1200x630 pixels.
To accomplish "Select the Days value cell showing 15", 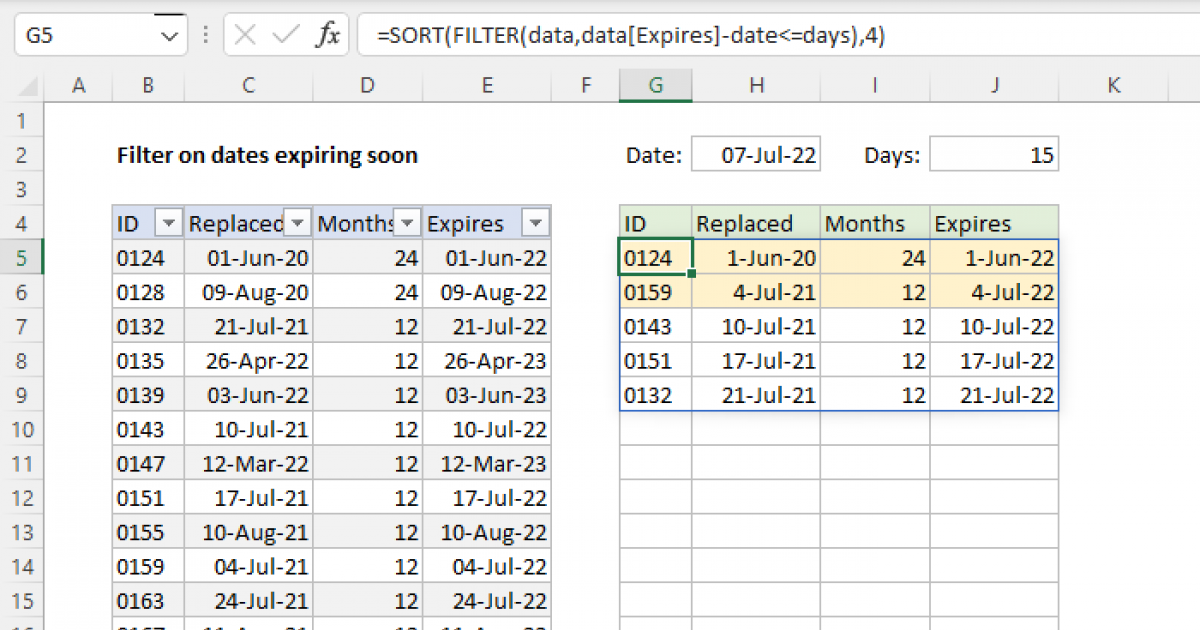I will pyautogui.click(x=994, y=154).
